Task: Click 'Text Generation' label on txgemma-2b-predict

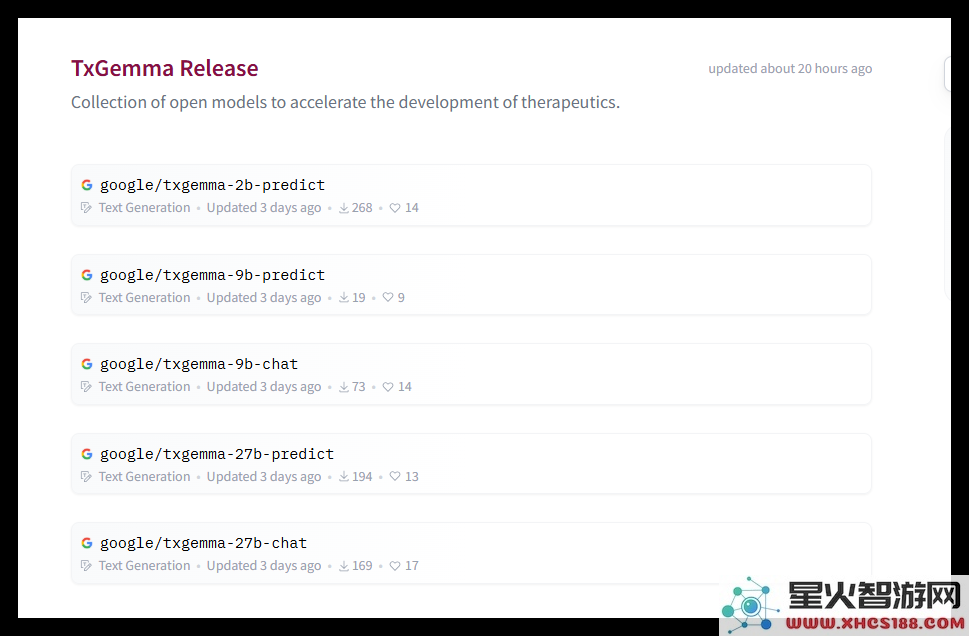Action: pyautogui.click(x=145, y=208)
